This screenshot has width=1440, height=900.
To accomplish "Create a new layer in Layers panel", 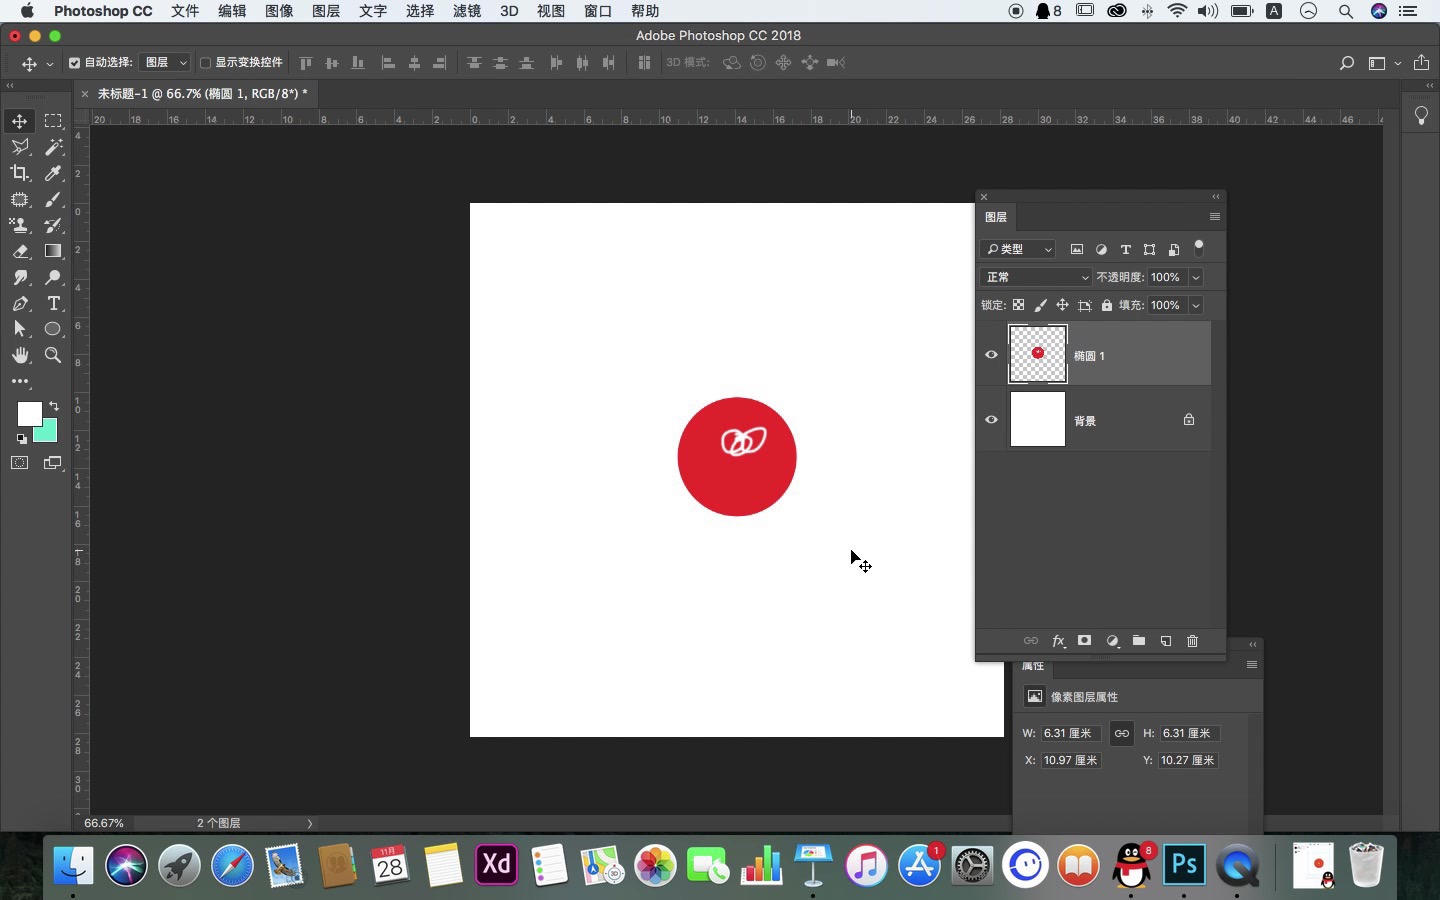I will pos(1166,641).
